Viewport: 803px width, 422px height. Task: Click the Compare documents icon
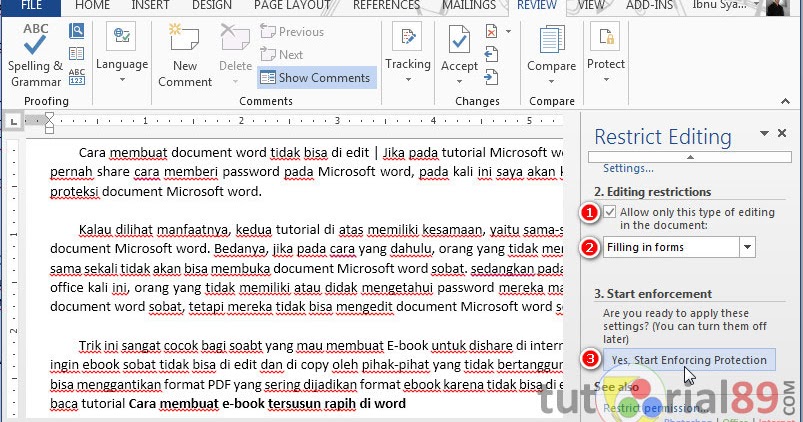[552, 39]
